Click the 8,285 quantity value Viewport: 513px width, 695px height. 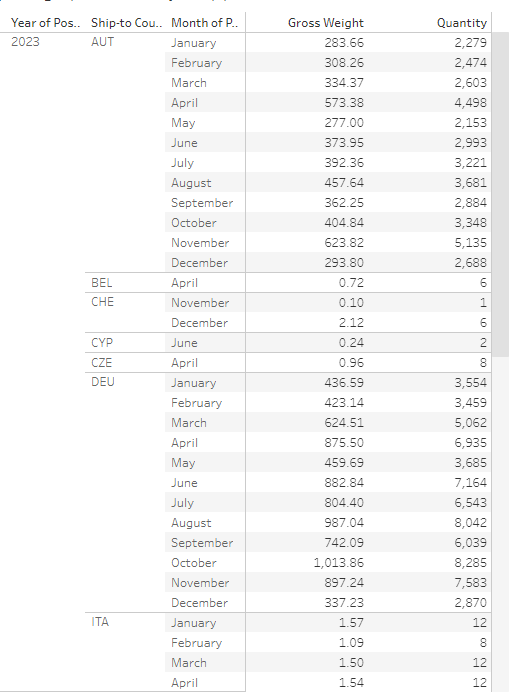click(x=470, y=562)
